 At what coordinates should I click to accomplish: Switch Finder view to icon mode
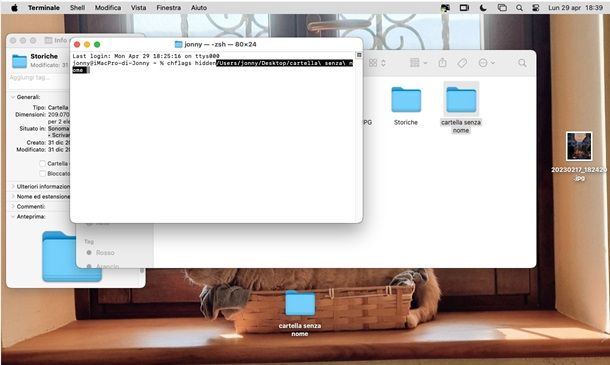coord(373,63)
